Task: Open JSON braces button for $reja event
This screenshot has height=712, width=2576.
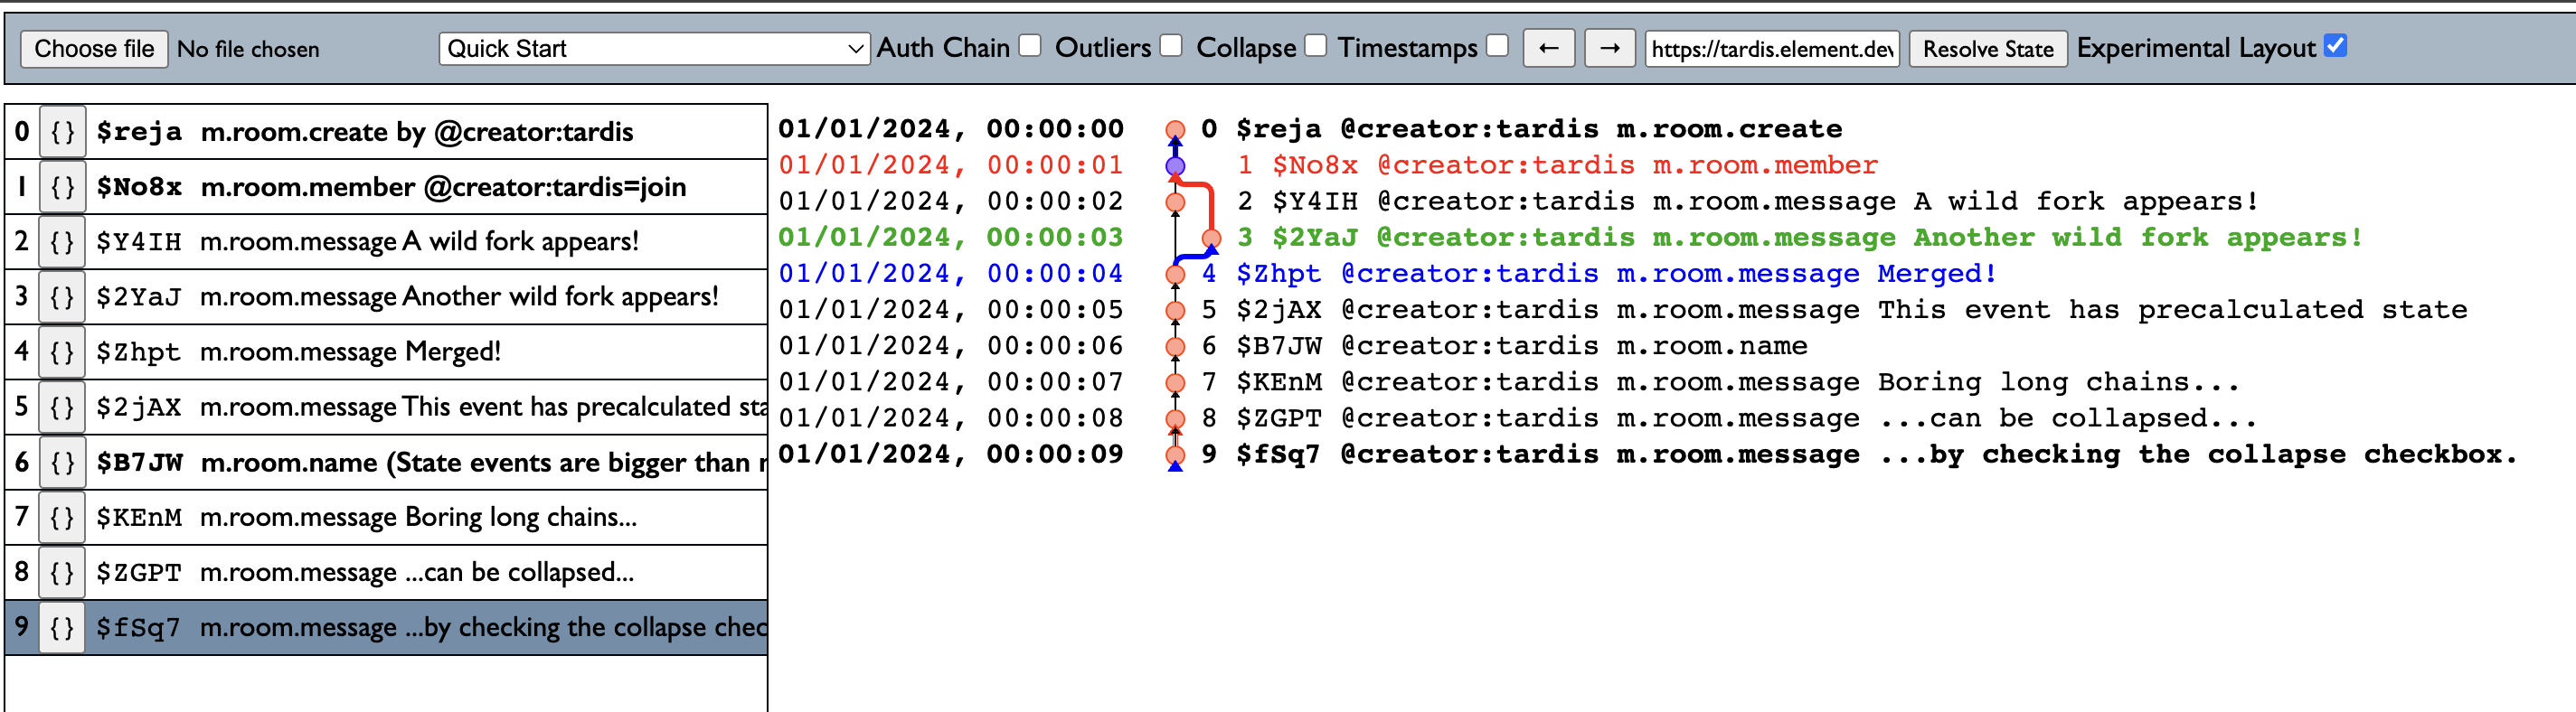Action: click(62, 132)
